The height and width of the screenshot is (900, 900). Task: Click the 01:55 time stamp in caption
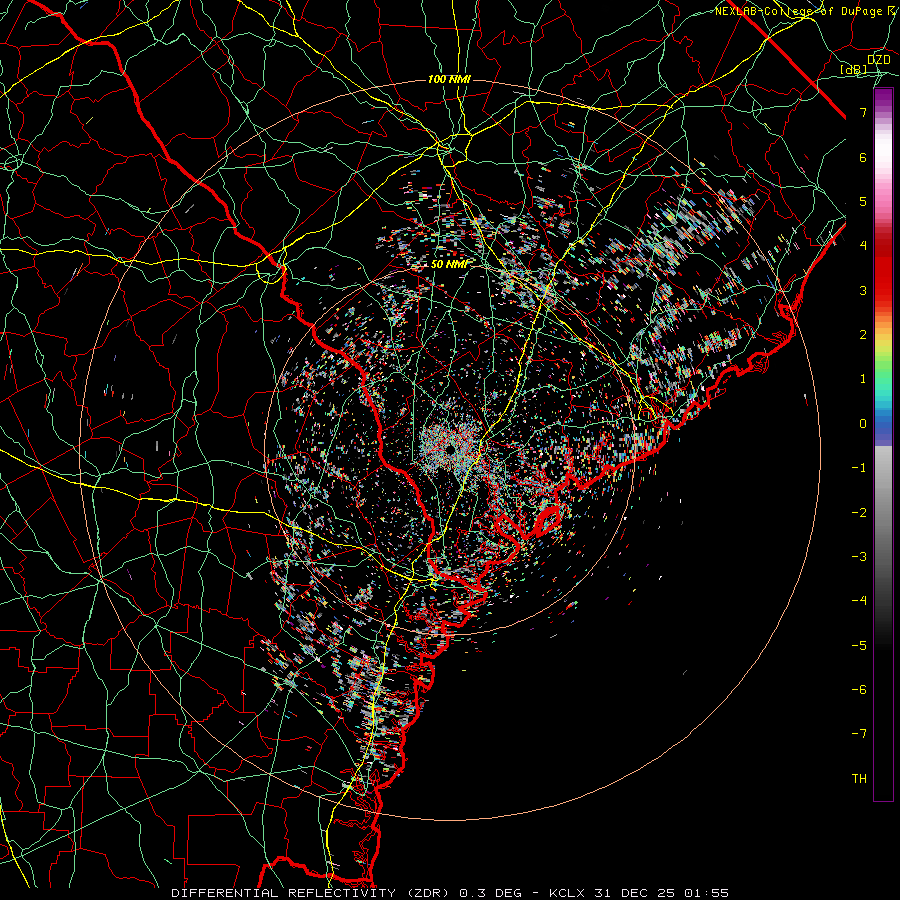click(709, 893)
